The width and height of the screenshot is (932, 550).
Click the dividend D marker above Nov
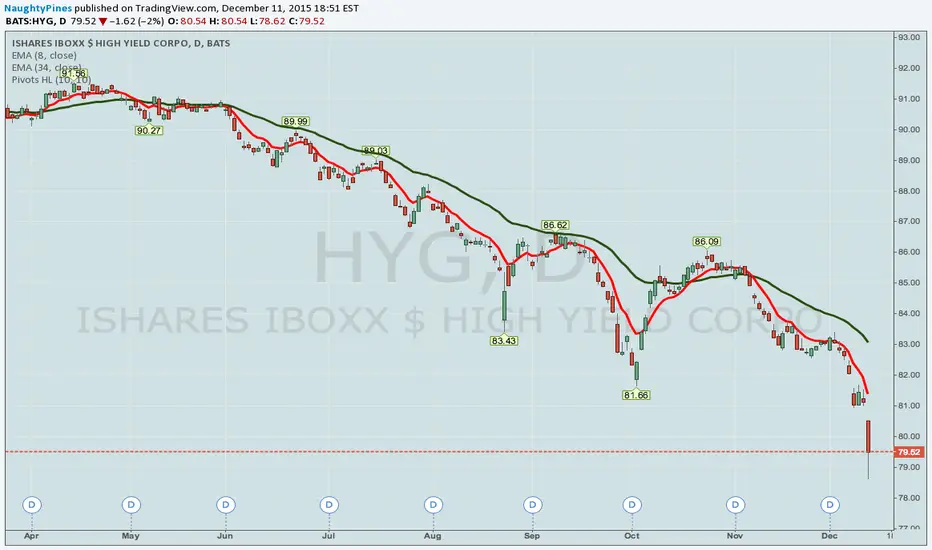[x=735, y=505]
